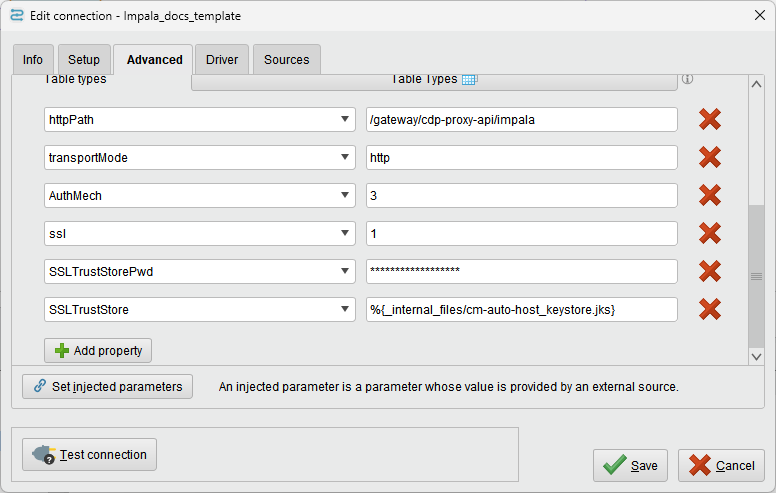
Task: Remove the transportMode property
Action: pyautogui.click(x=710, y=158)
